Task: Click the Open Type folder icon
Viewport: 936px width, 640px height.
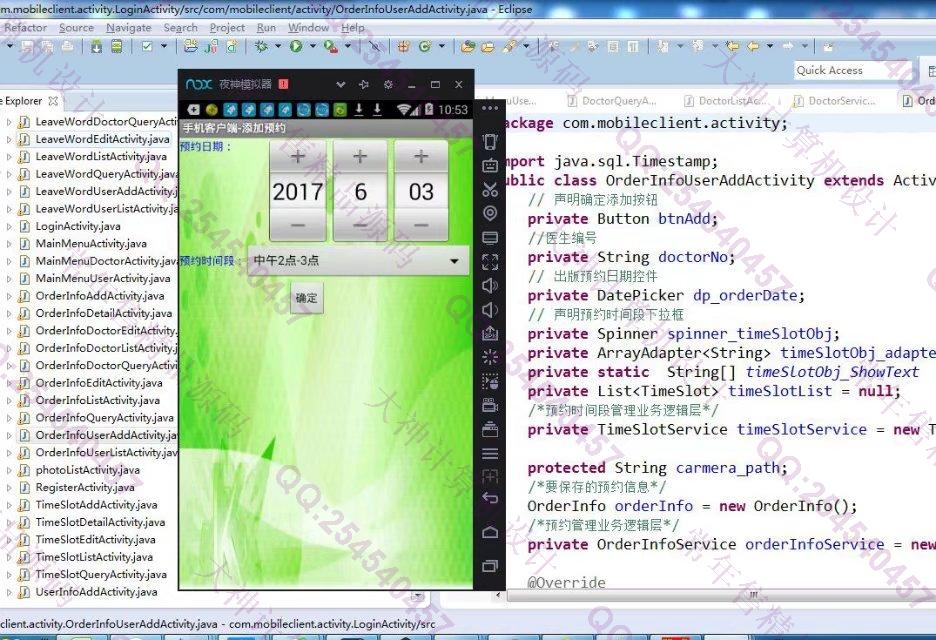Action: (x=469, y=46)
